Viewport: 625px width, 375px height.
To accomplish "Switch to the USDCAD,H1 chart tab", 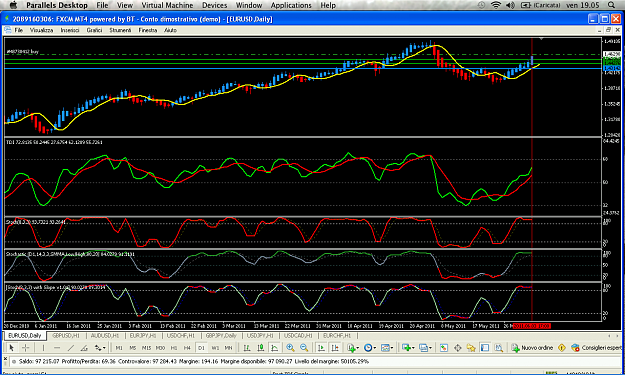I will 298,336.
